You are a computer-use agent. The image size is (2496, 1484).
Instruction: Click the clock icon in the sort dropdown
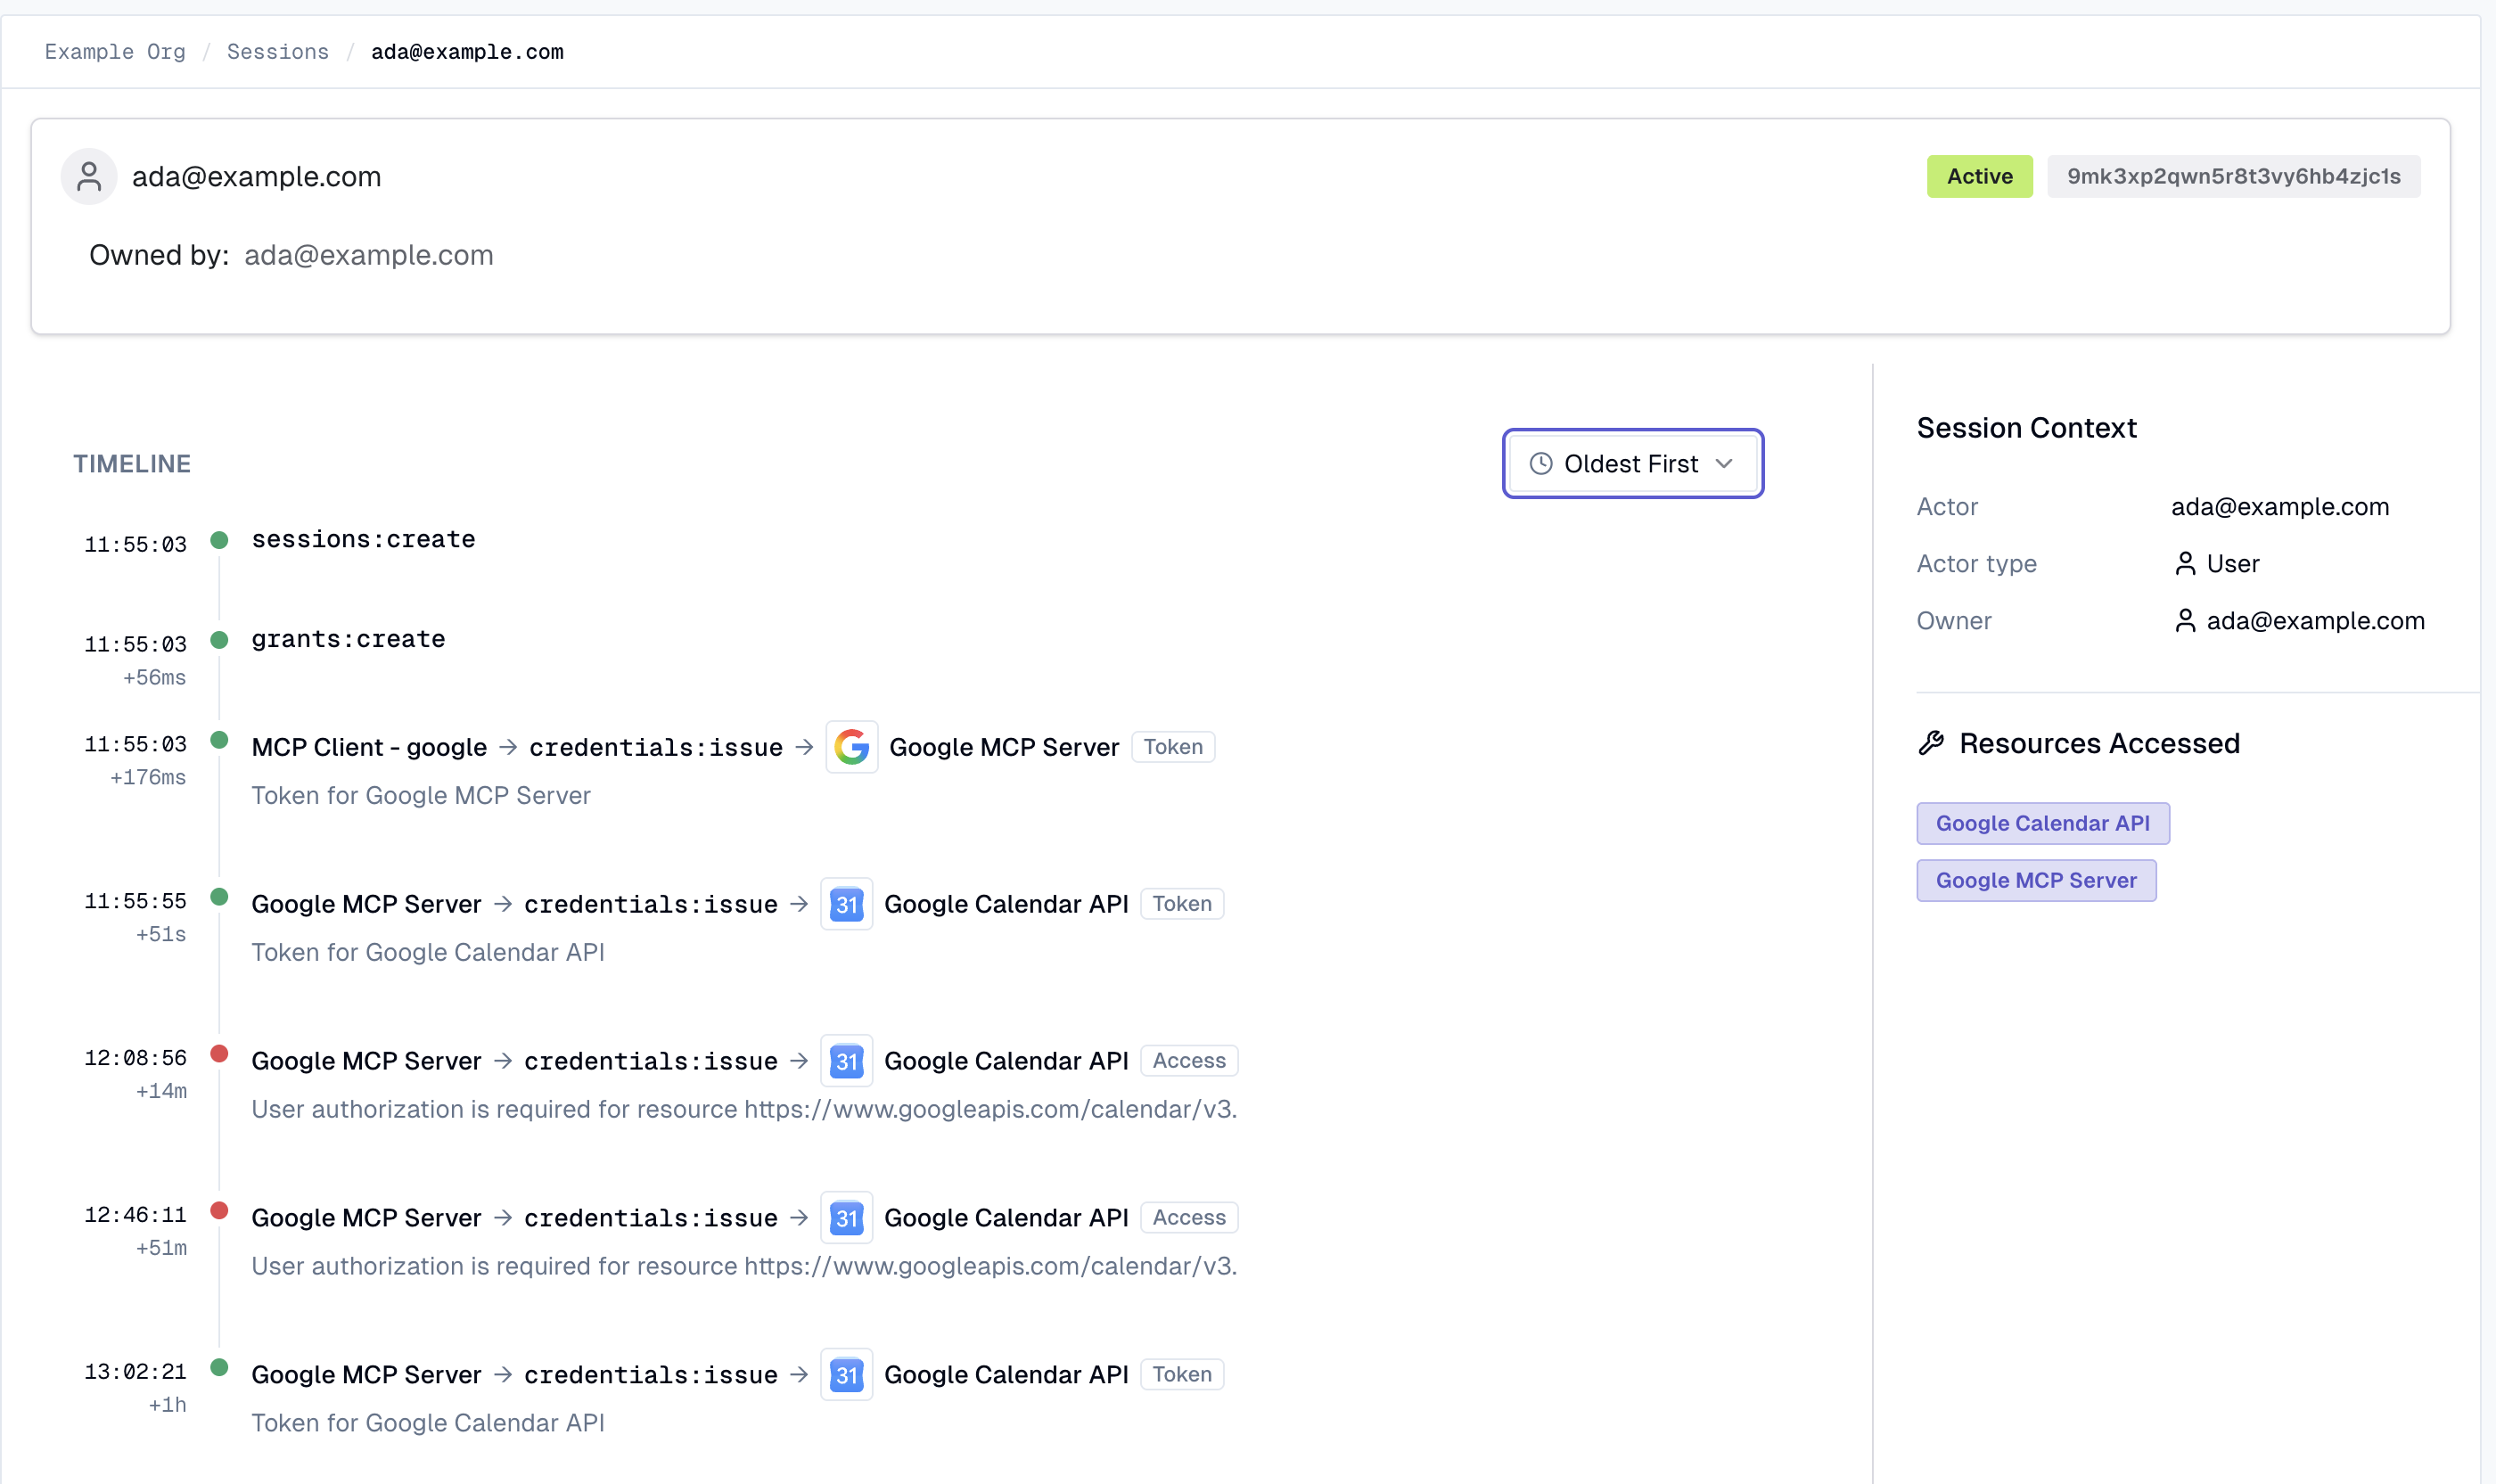click(x=1541, y=464)
